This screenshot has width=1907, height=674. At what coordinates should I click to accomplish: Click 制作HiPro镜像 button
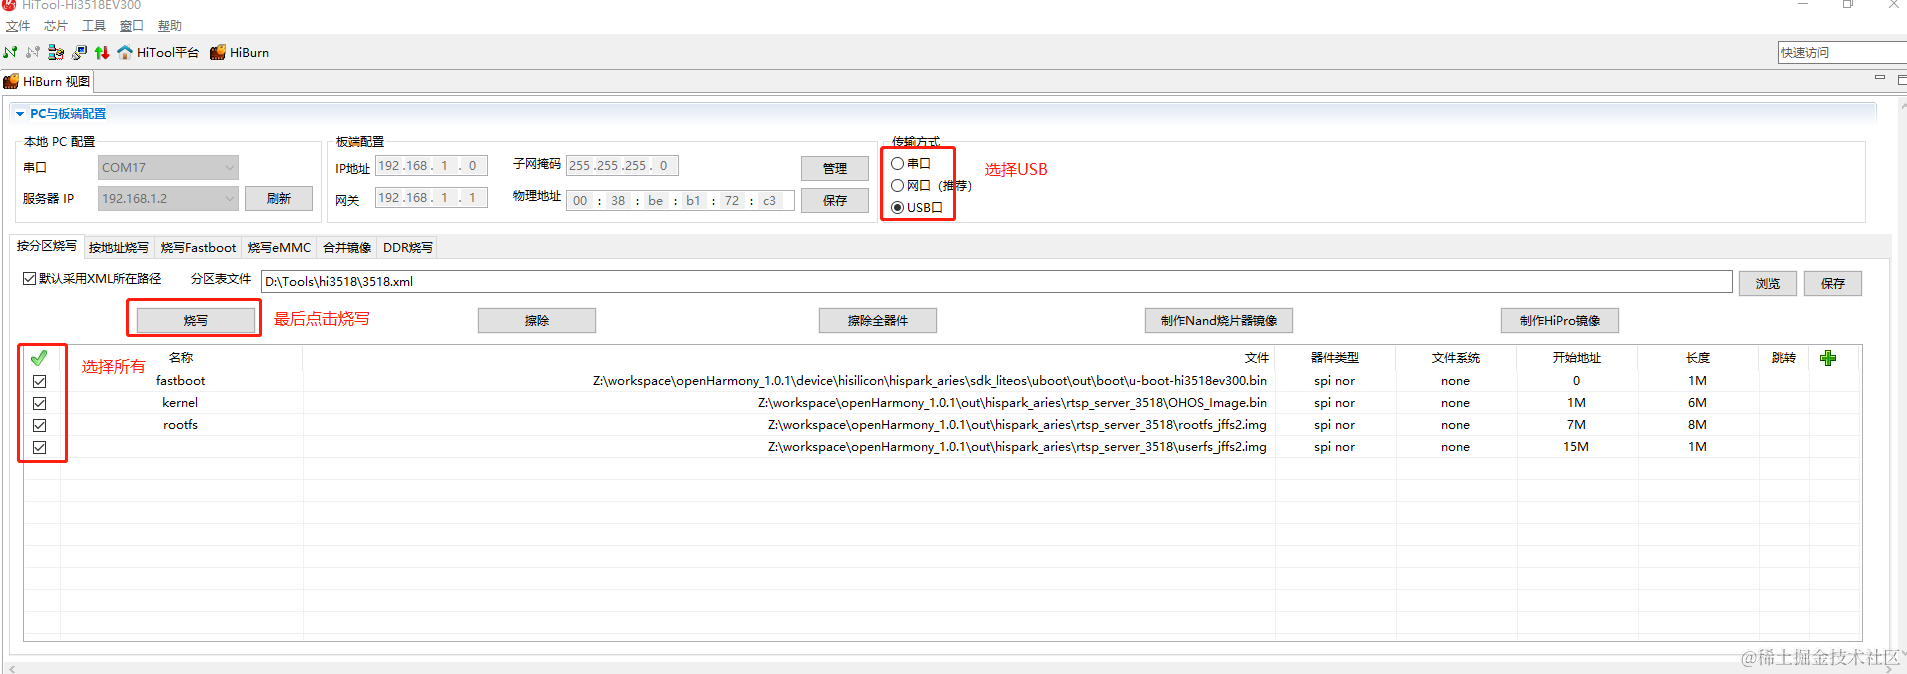point(1560,320)
